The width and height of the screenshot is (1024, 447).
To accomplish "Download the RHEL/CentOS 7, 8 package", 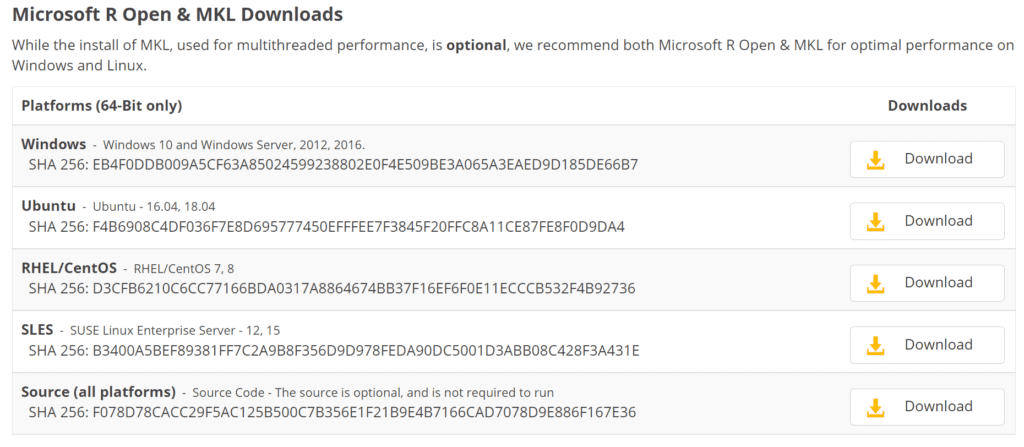I will click(x=927, y=283).
